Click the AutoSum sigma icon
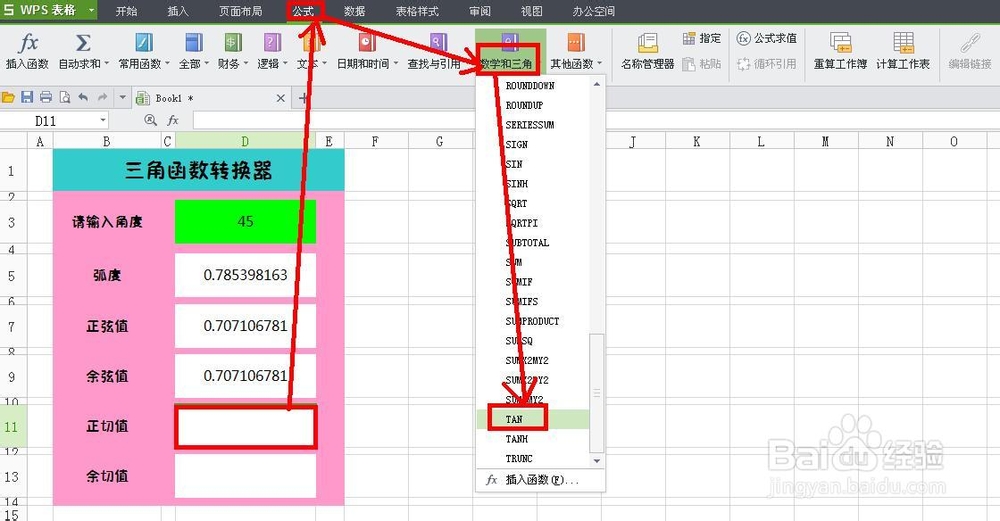 [x=82, y=43]
